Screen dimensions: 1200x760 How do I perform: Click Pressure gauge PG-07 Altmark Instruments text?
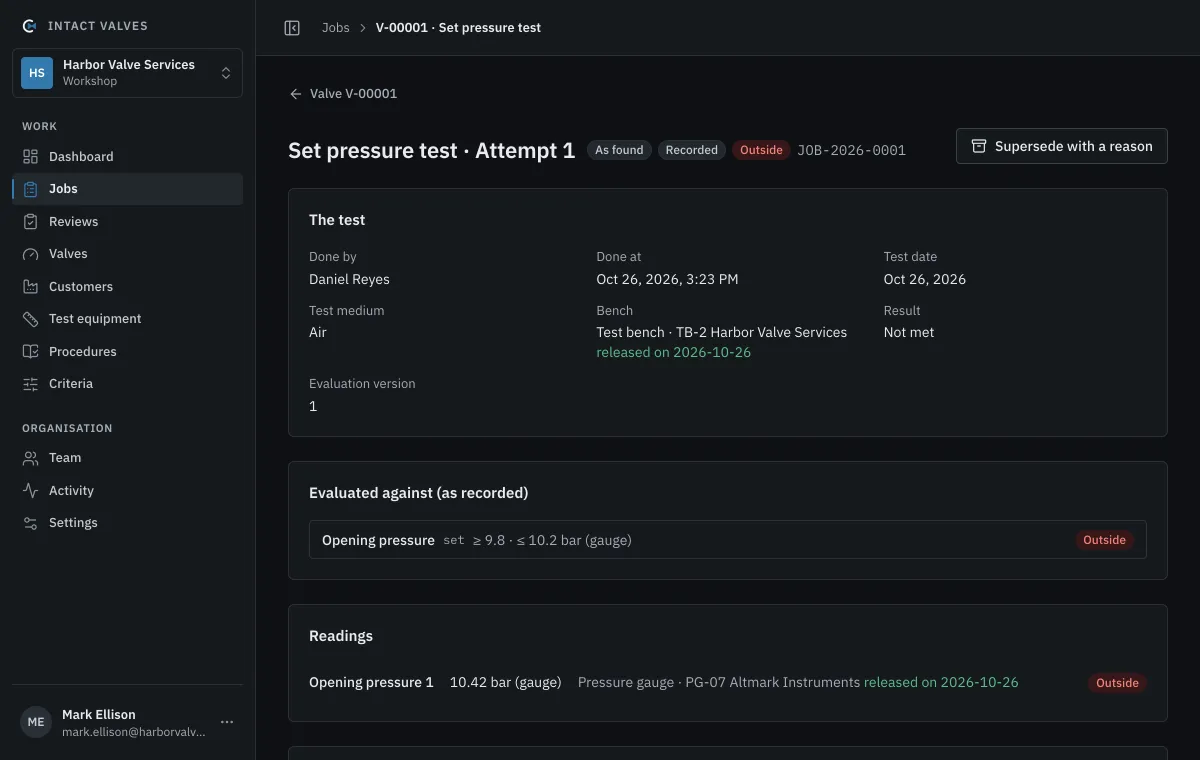(x=719, y=682)
